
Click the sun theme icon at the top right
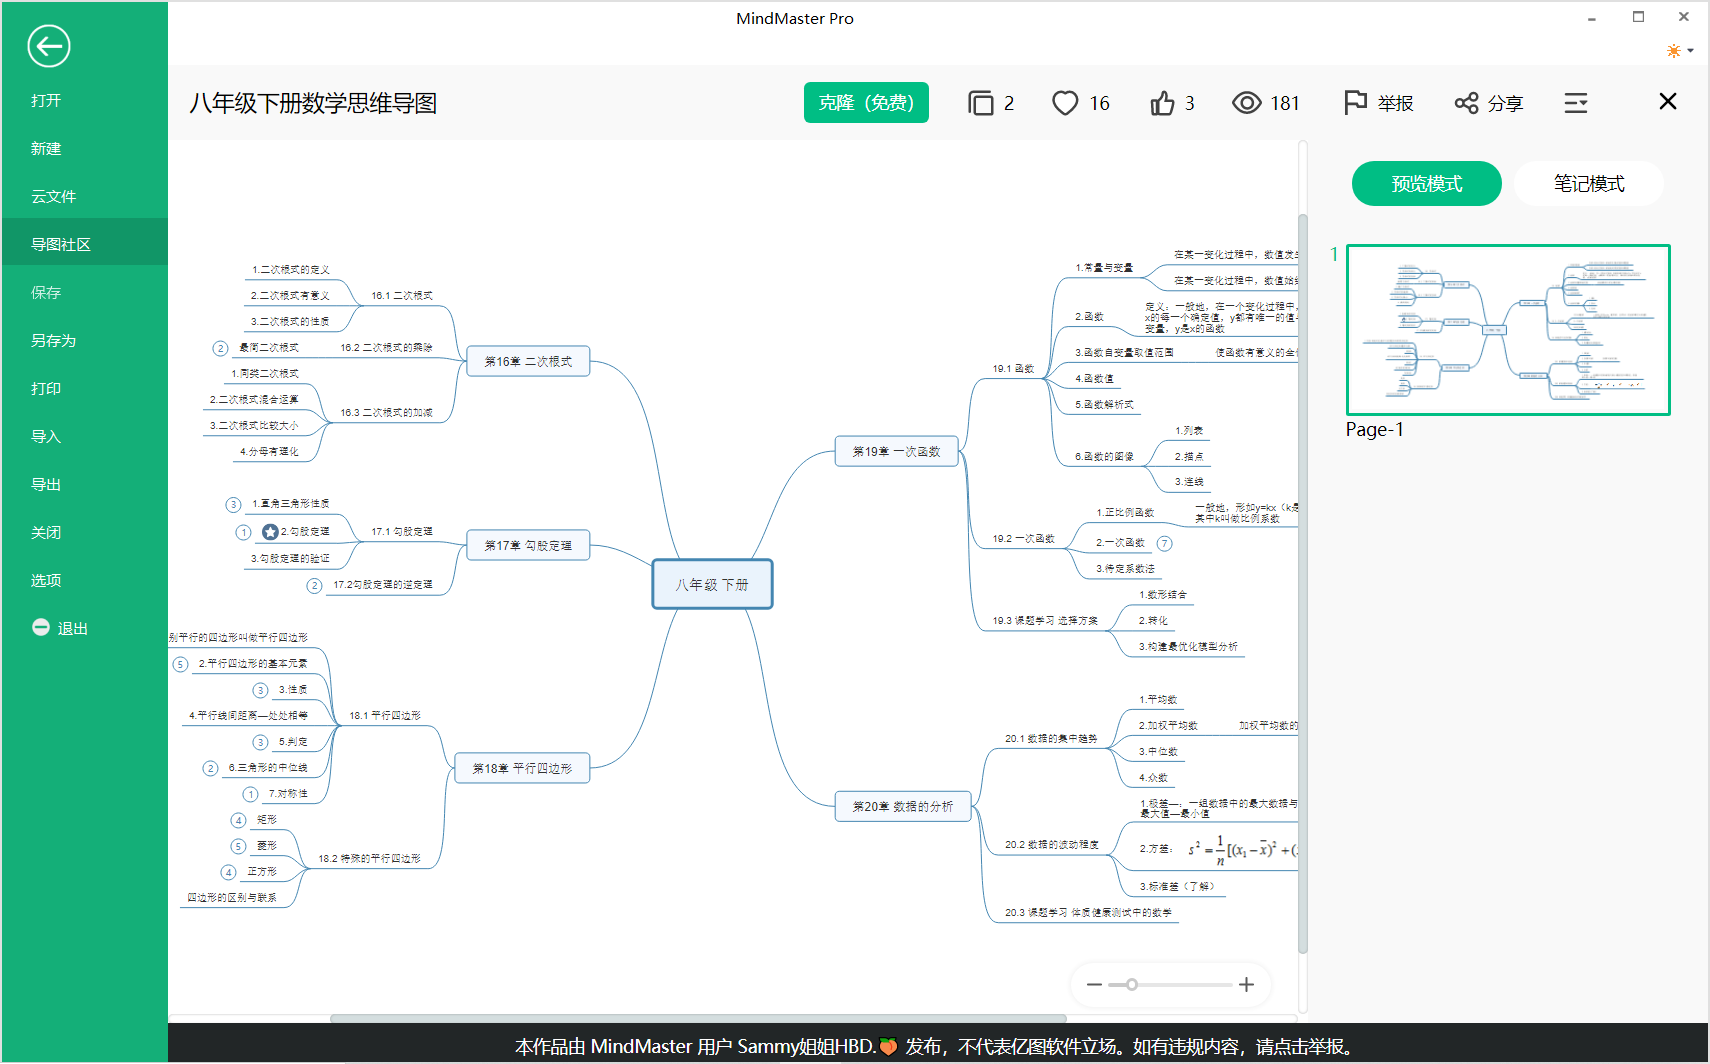tap(1673, 50)
